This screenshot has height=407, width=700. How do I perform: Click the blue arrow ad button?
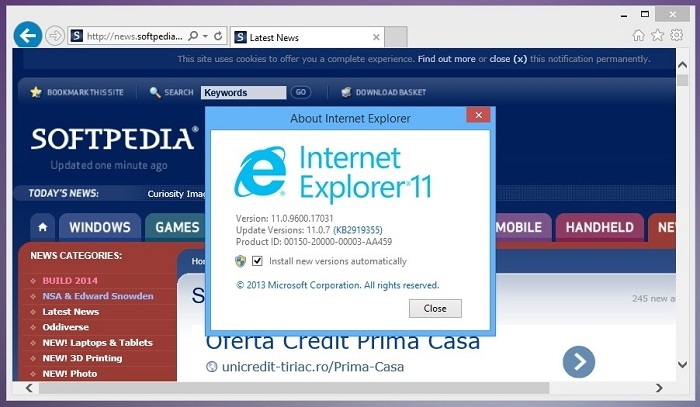(578, 361)
